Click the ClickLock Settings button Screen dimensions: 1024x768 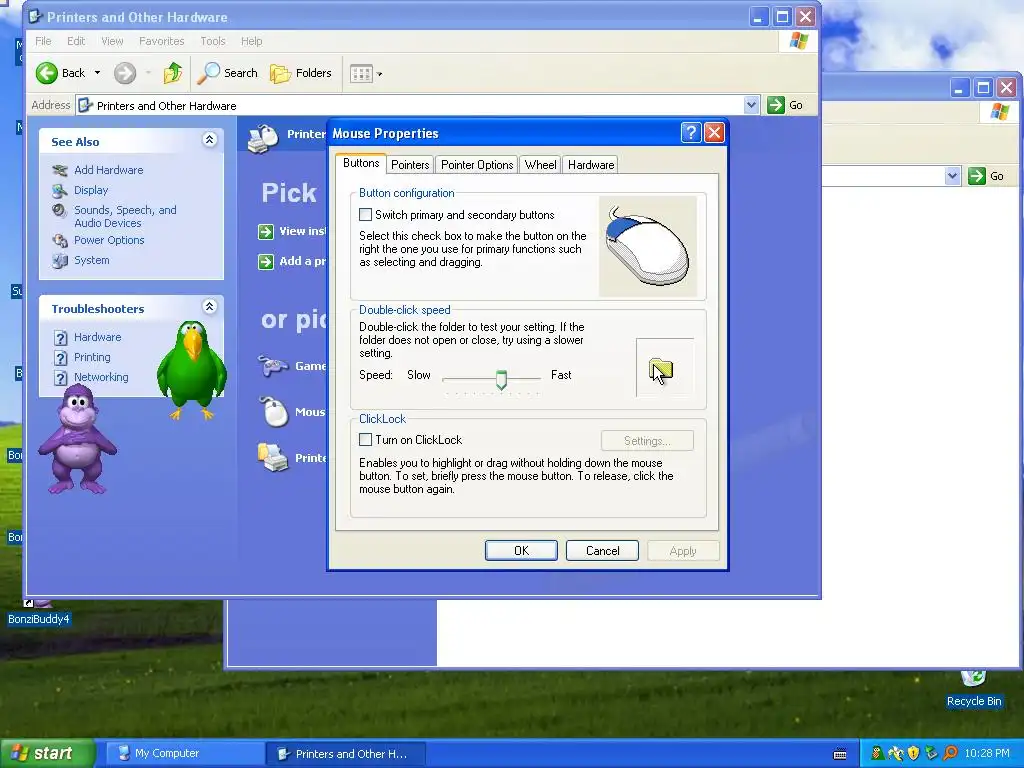[647, 441]
